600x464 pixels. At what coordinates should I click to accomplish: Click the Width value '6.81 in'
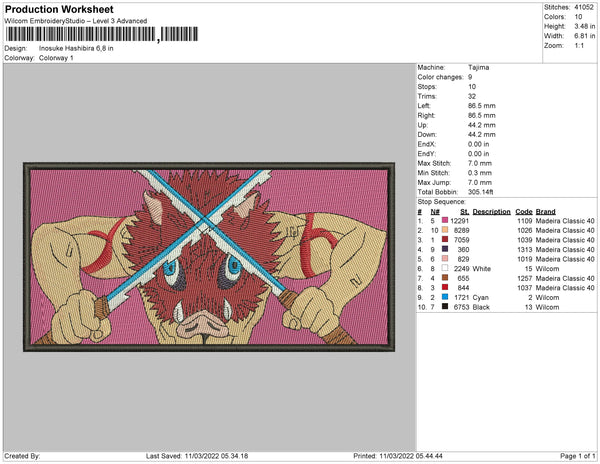584,36
